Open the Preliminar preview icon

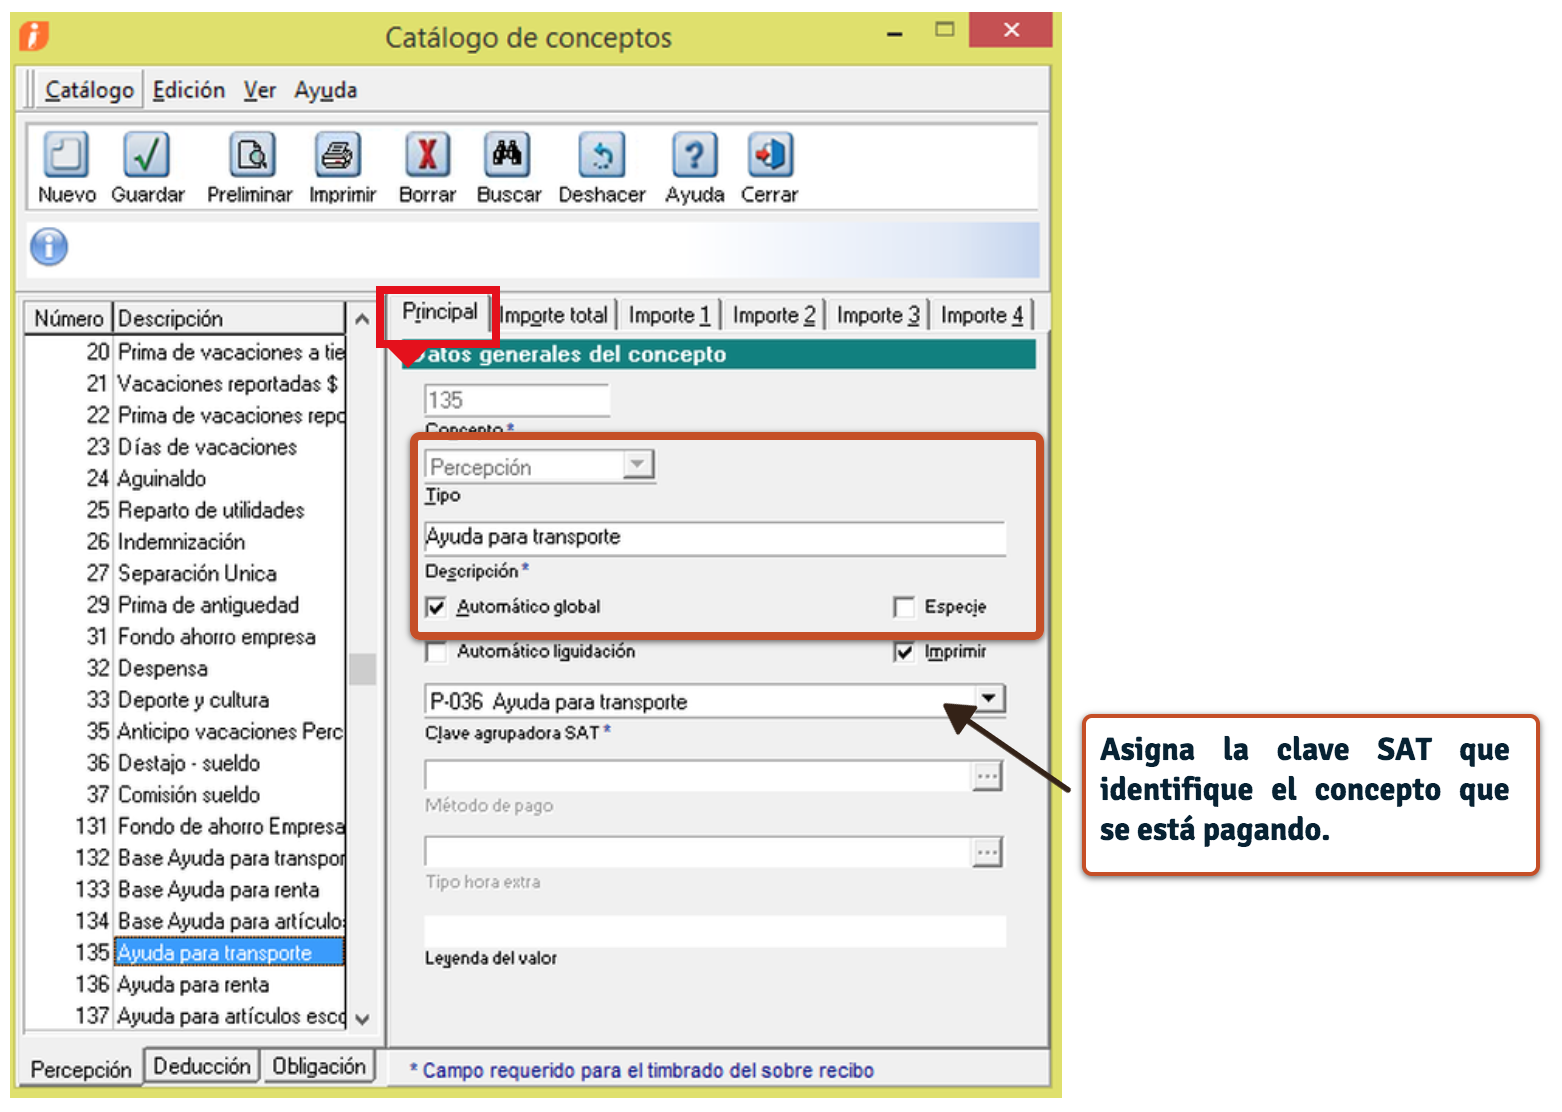pos(252,156)
